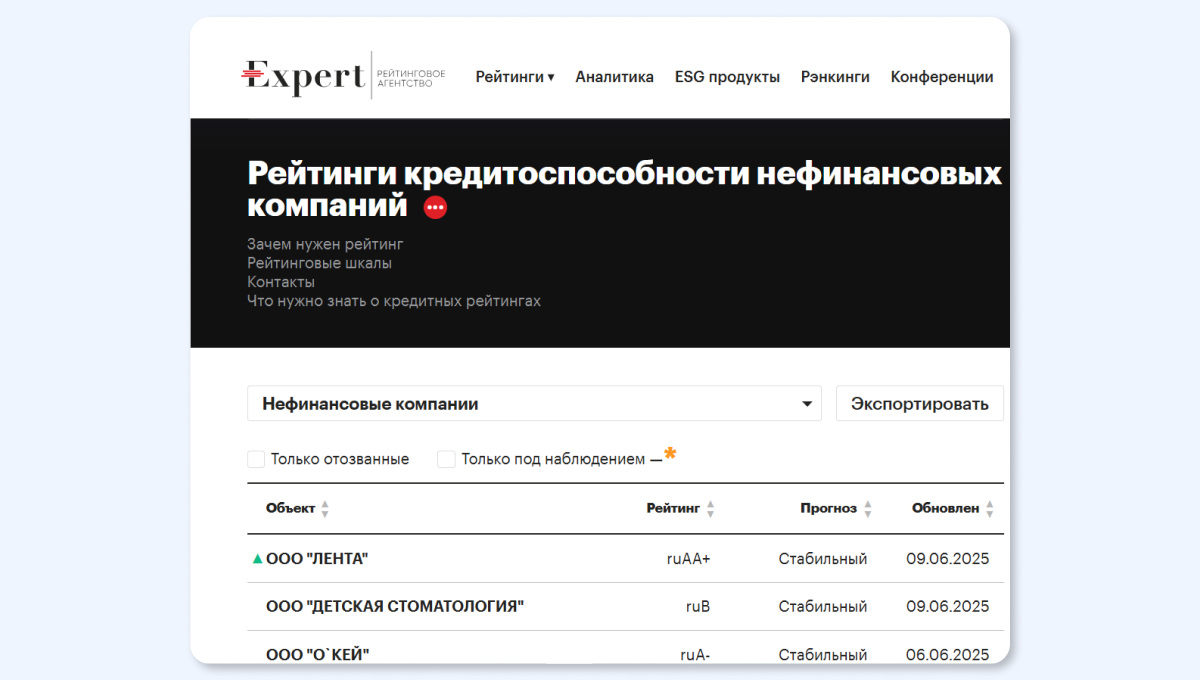The height and width of the screenshot is (680, 1200).
Task: Sort the table by the Обновлен column arrows
Action: click(x=989, y=509)
